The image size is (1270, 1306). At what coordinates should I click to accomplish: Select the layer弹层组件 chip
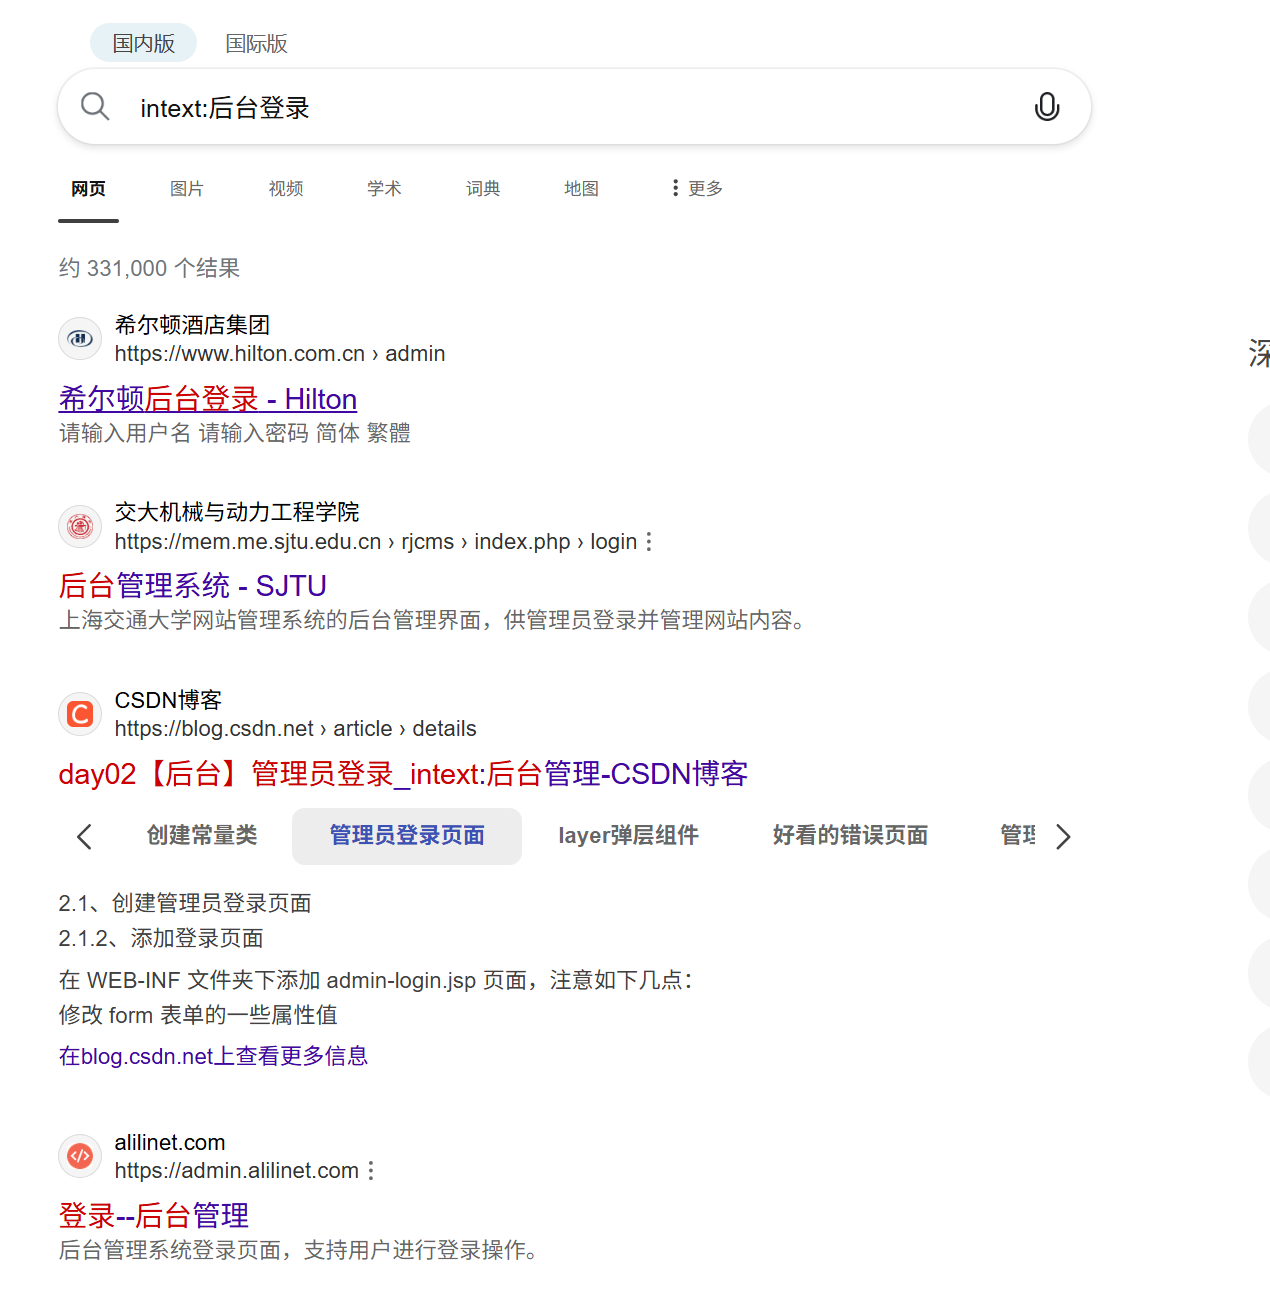pyautogui.click(x=628, y=836)
